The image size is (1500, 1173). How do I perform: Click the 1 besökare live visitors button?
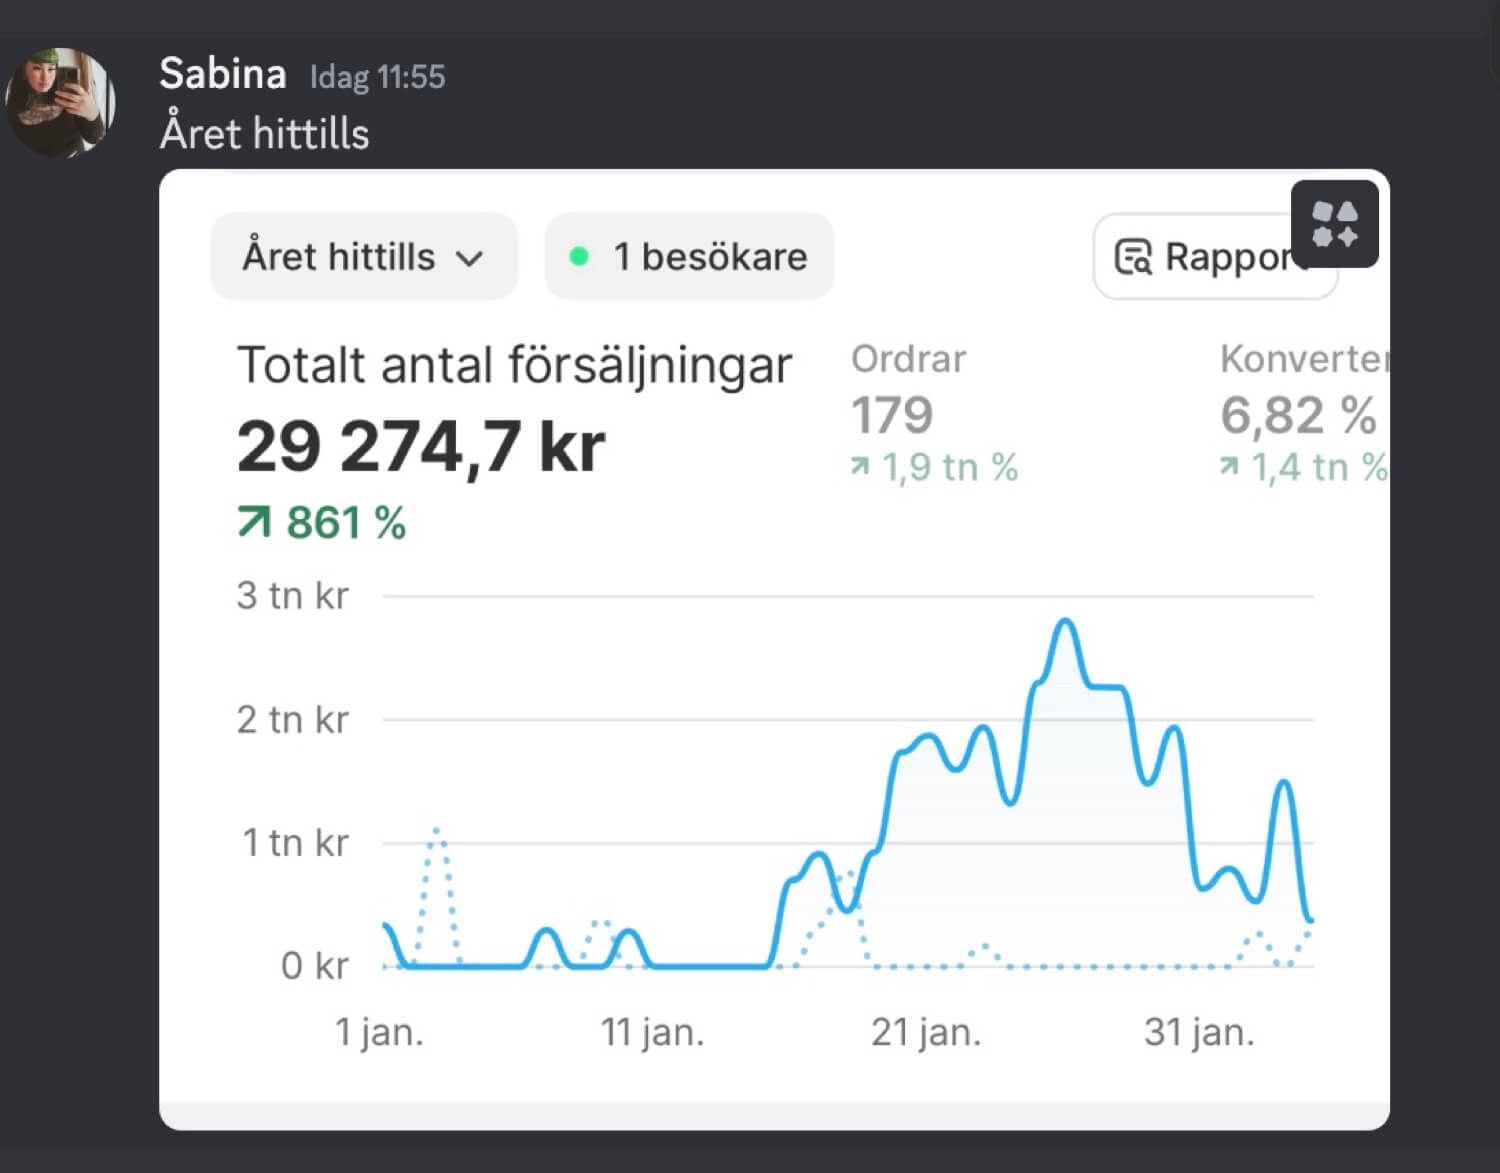tap(689, 257)
